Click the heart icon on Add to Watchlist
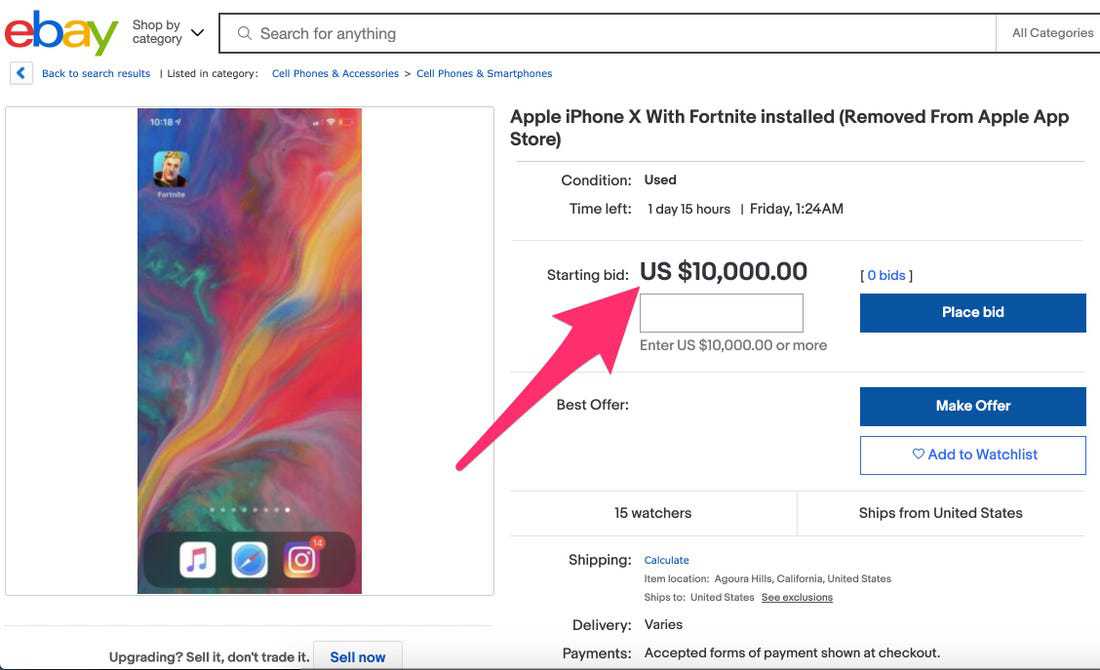This screenshot has width=1100, height=670. [918, 454]
